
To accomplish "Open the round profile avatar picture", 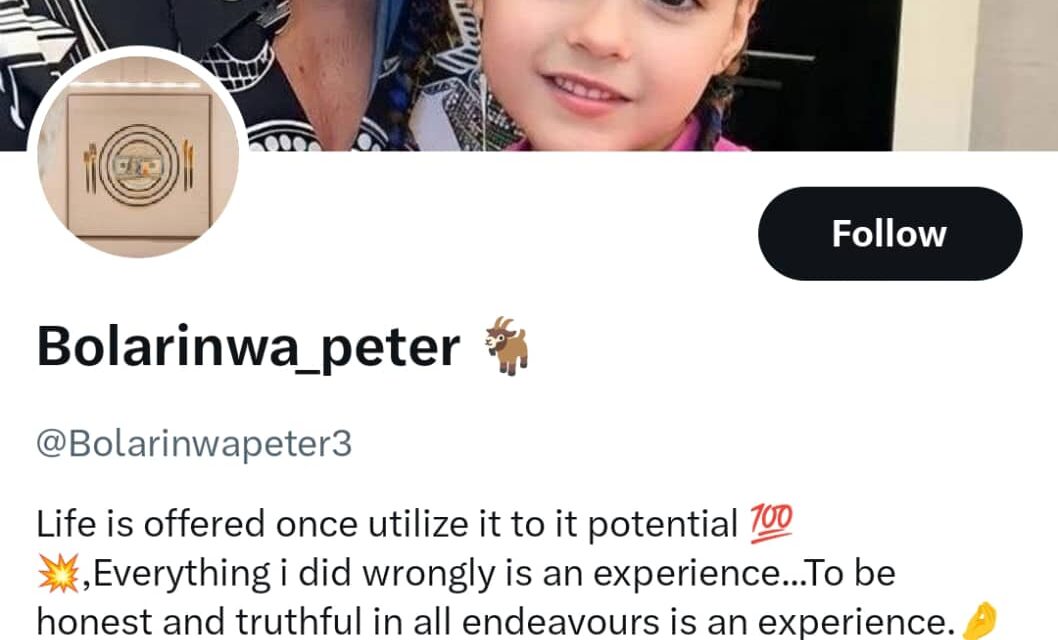I will (x=138, y=156).
